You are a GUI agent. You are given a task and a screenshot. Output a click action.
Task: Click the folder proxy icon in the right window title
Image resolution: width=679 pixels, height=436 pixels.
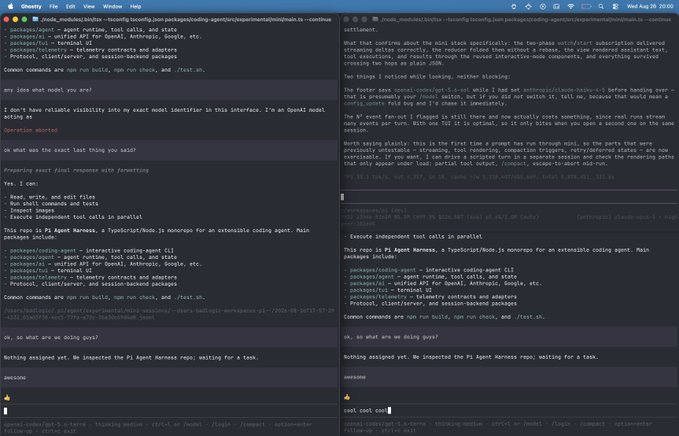click(x=375, y=19)
